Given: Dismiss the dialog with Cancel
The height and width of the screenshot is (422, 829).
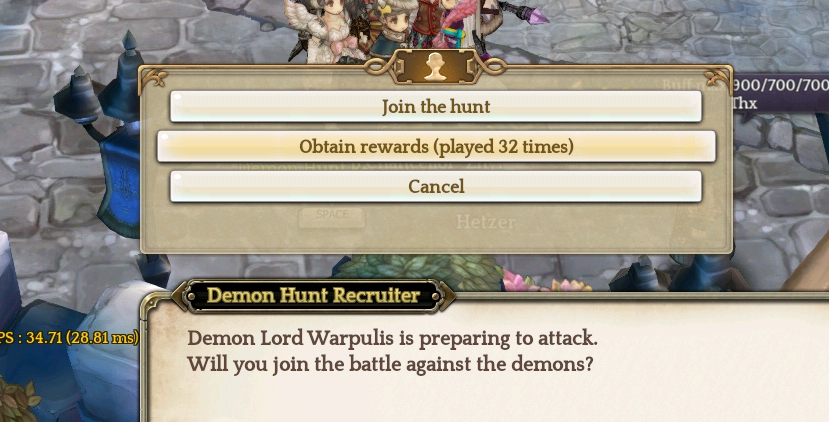Looking at the screenshot, I should tap(436, 186).
